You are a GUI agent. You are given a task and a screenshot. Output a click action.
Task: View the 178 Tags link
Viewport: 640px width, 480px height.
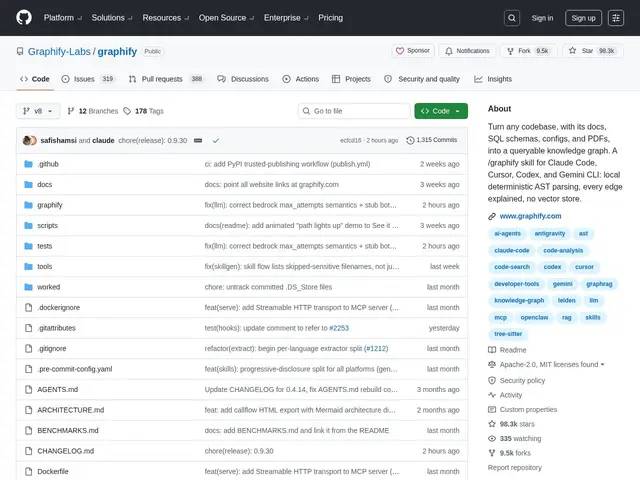point(144,111)
